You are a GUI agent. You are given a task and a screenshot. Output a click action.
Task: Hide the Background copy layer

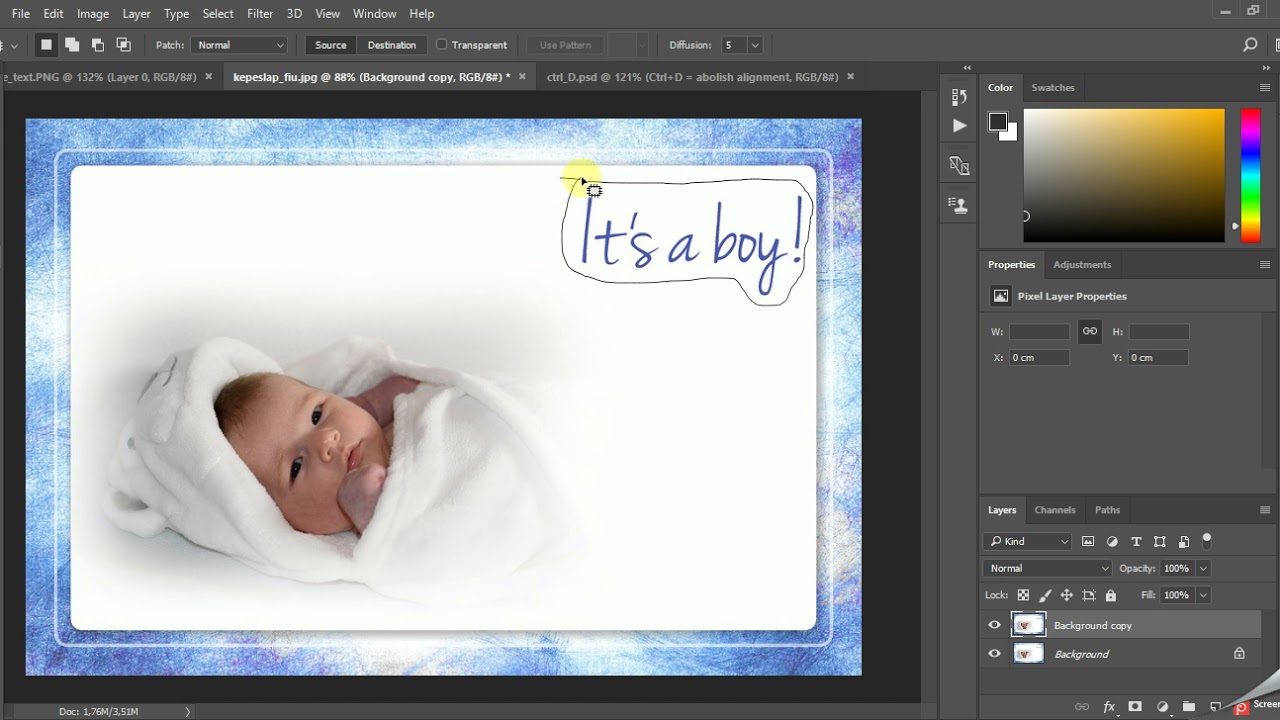[x=994, y=625]
